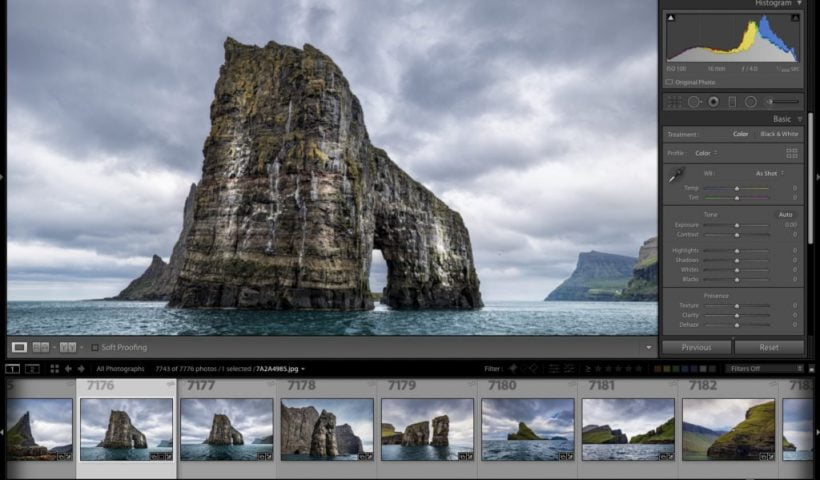This screenshot has height=480, width=820.
Task: Pick the White Balance eyedropper tool
Action: coord(677,174)
